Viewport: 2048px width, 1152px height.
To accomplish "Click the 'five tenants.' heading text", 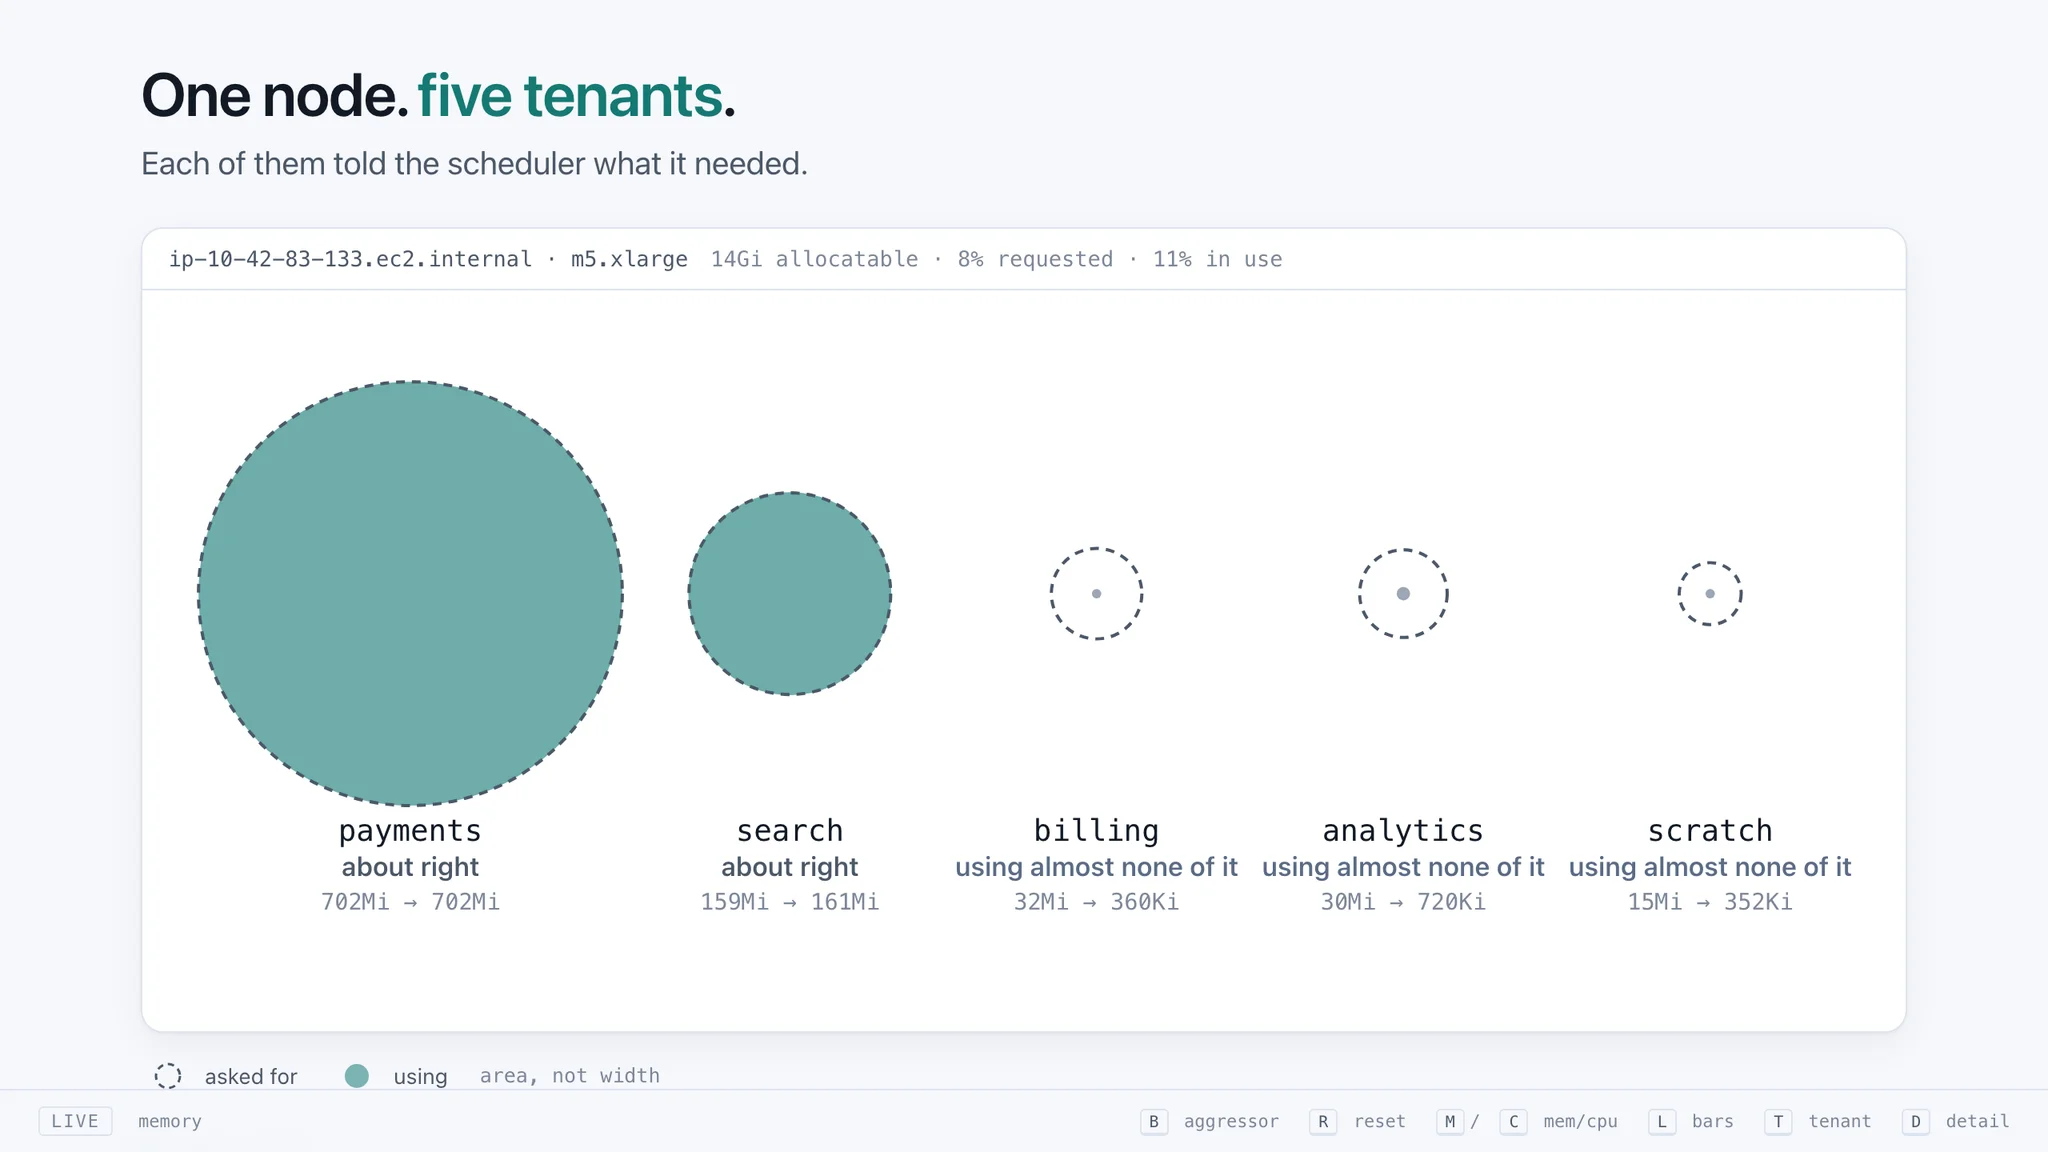I will 576,96.
